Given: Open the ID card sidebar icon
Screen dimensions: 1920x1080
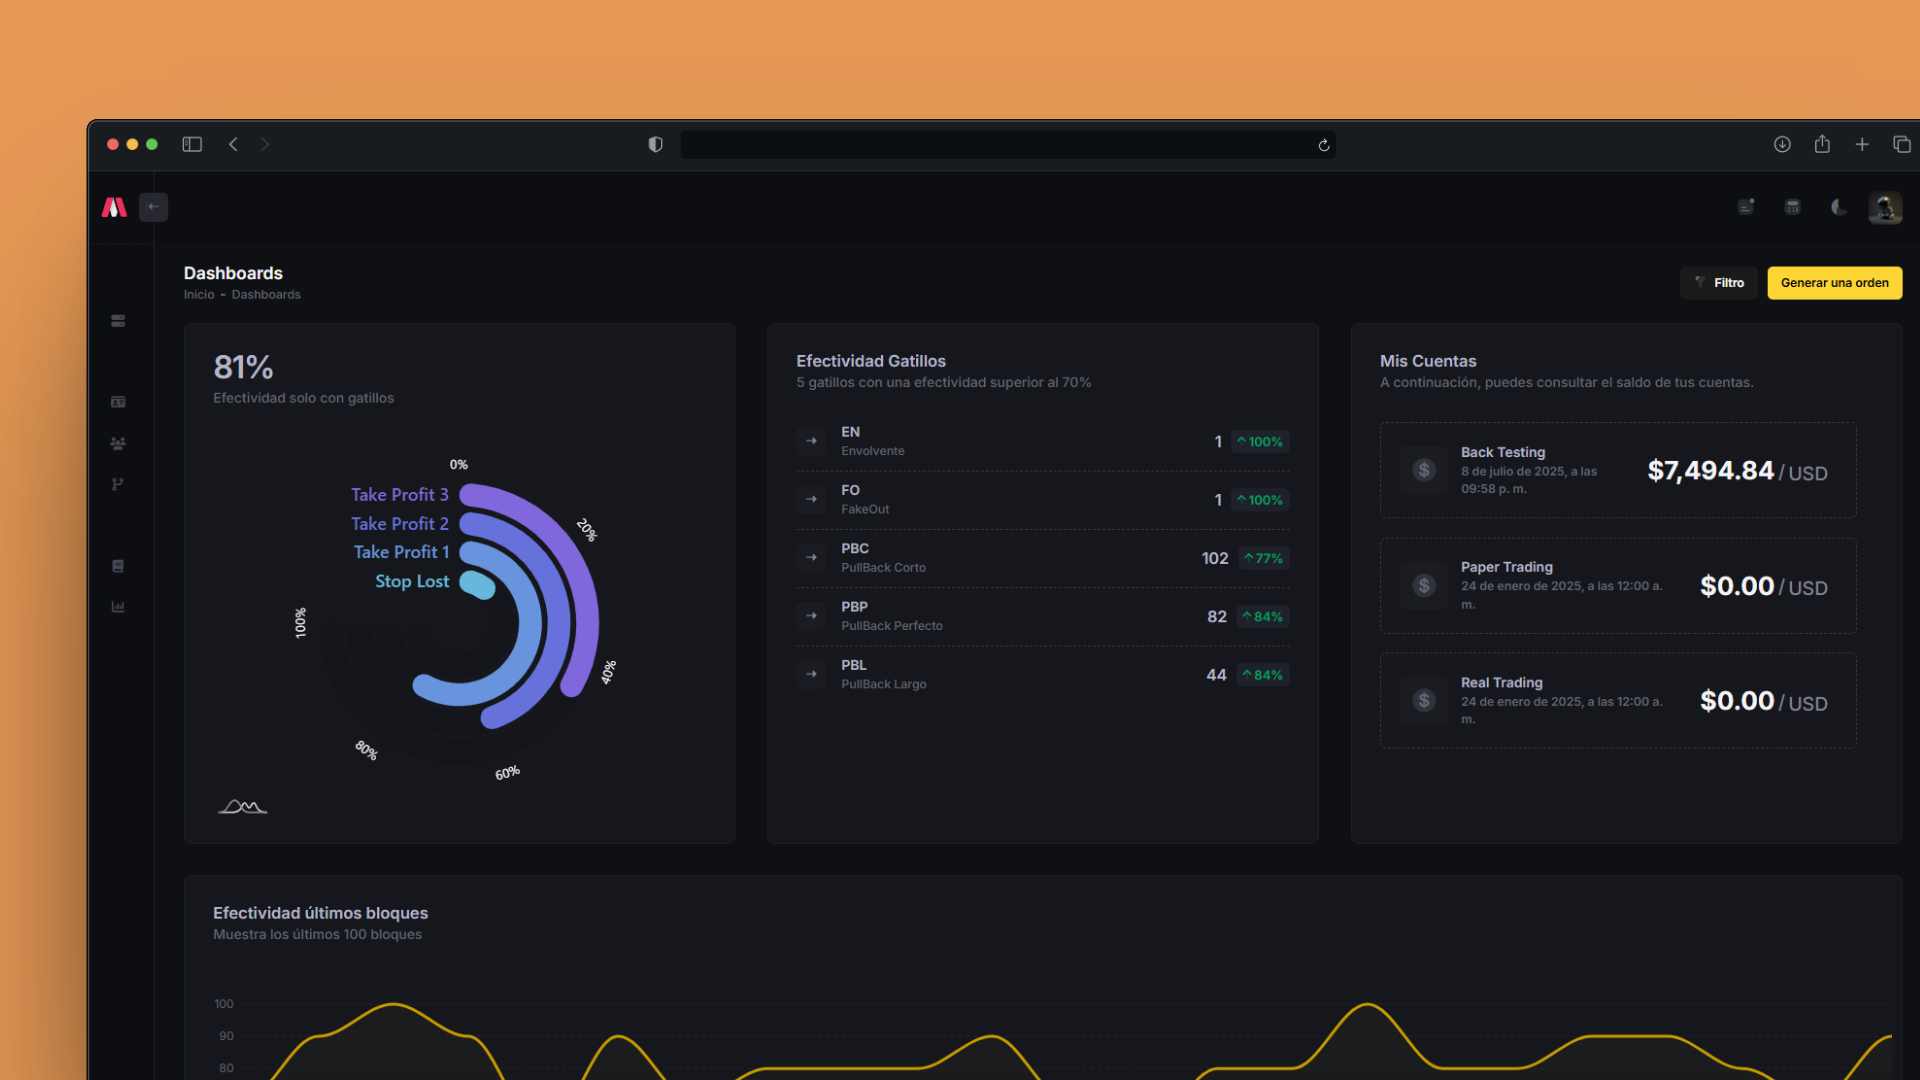Looking at the screenshot, I should [118, 402].
